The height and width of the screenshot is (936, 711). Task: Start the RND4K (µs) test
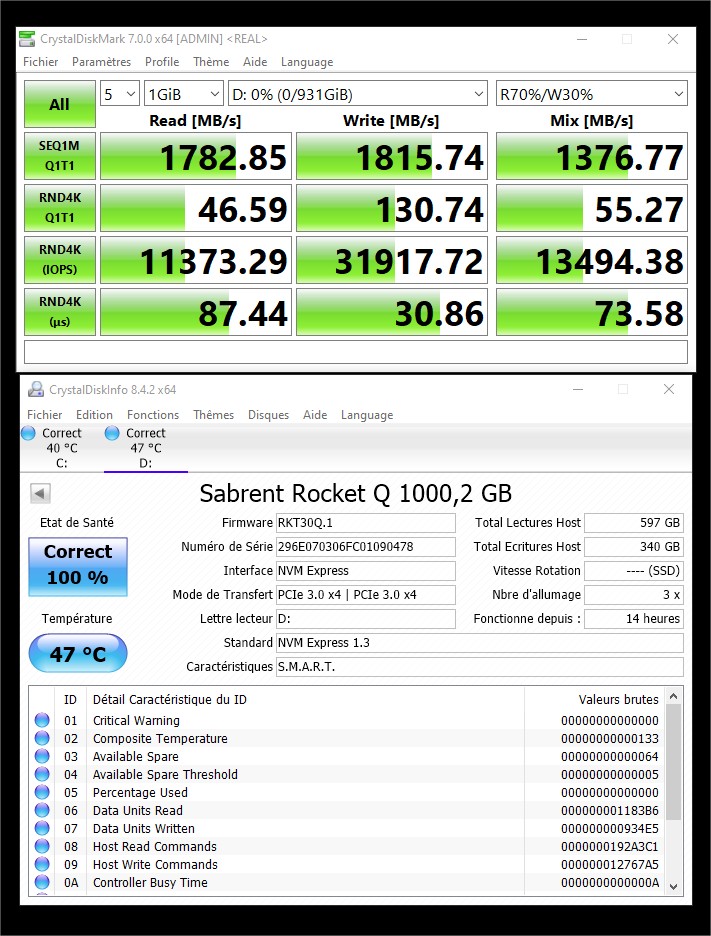(60, 312)
